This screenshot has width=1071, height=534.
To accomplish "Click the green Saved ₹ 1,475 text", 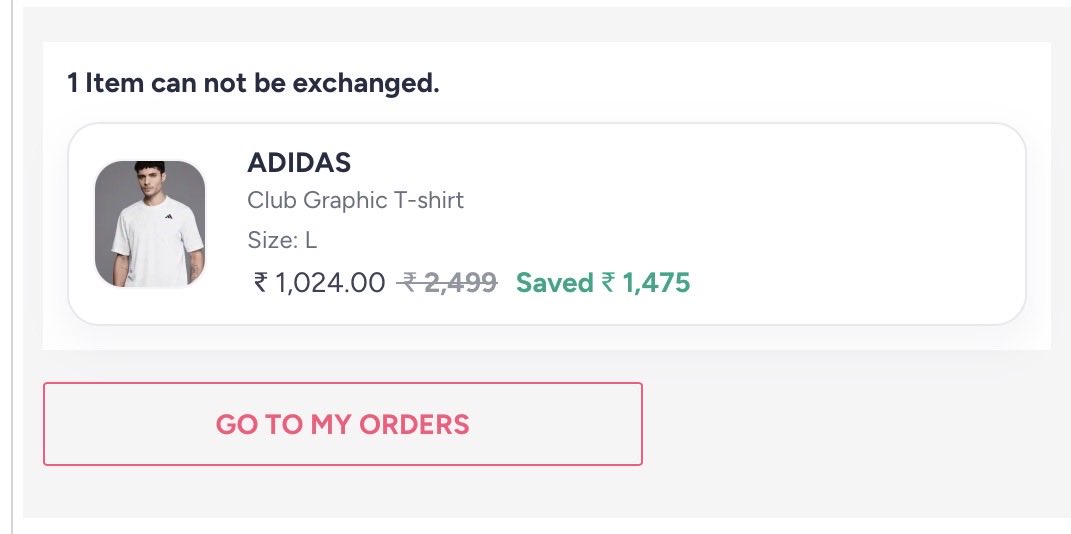I will (602, 283).
